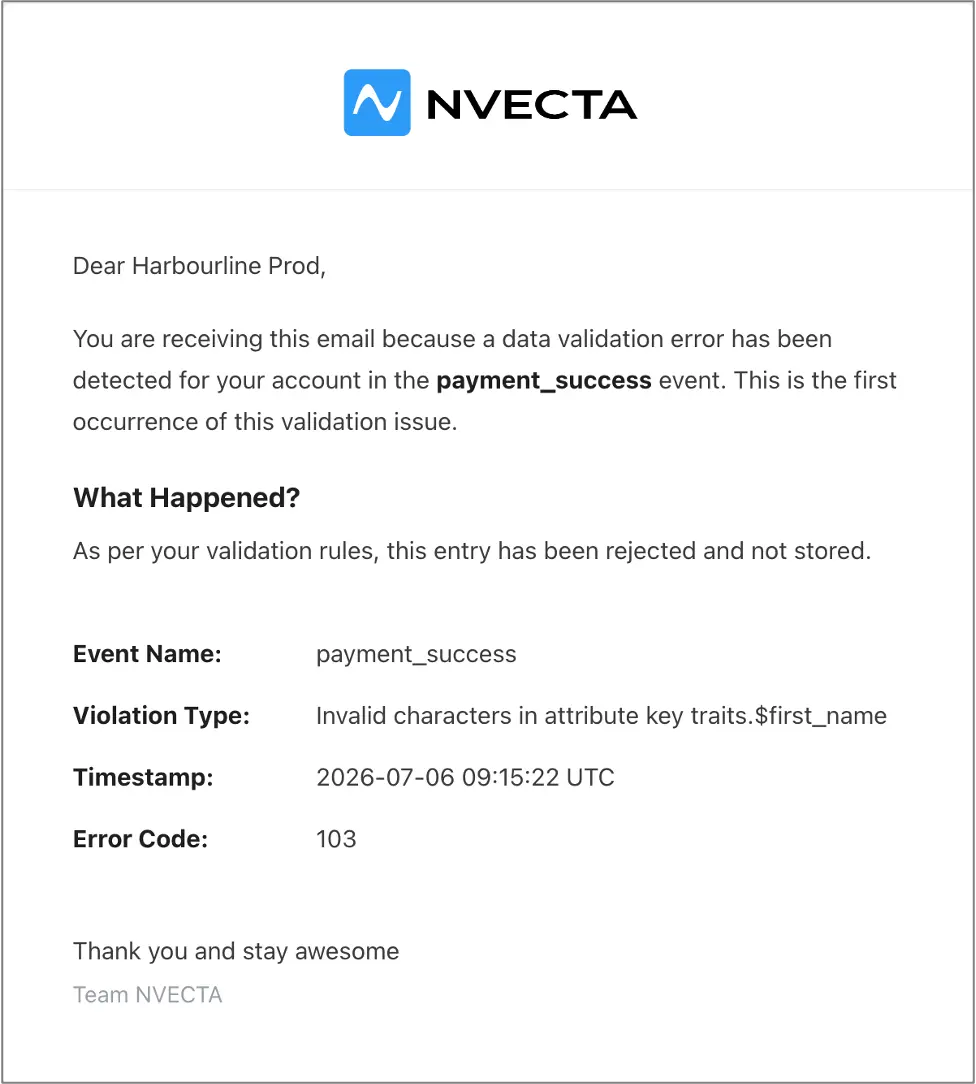This screenshot has width=976, height=1084.
Task: Click the payment_success value beside Event Name
Action: (416, 655)
